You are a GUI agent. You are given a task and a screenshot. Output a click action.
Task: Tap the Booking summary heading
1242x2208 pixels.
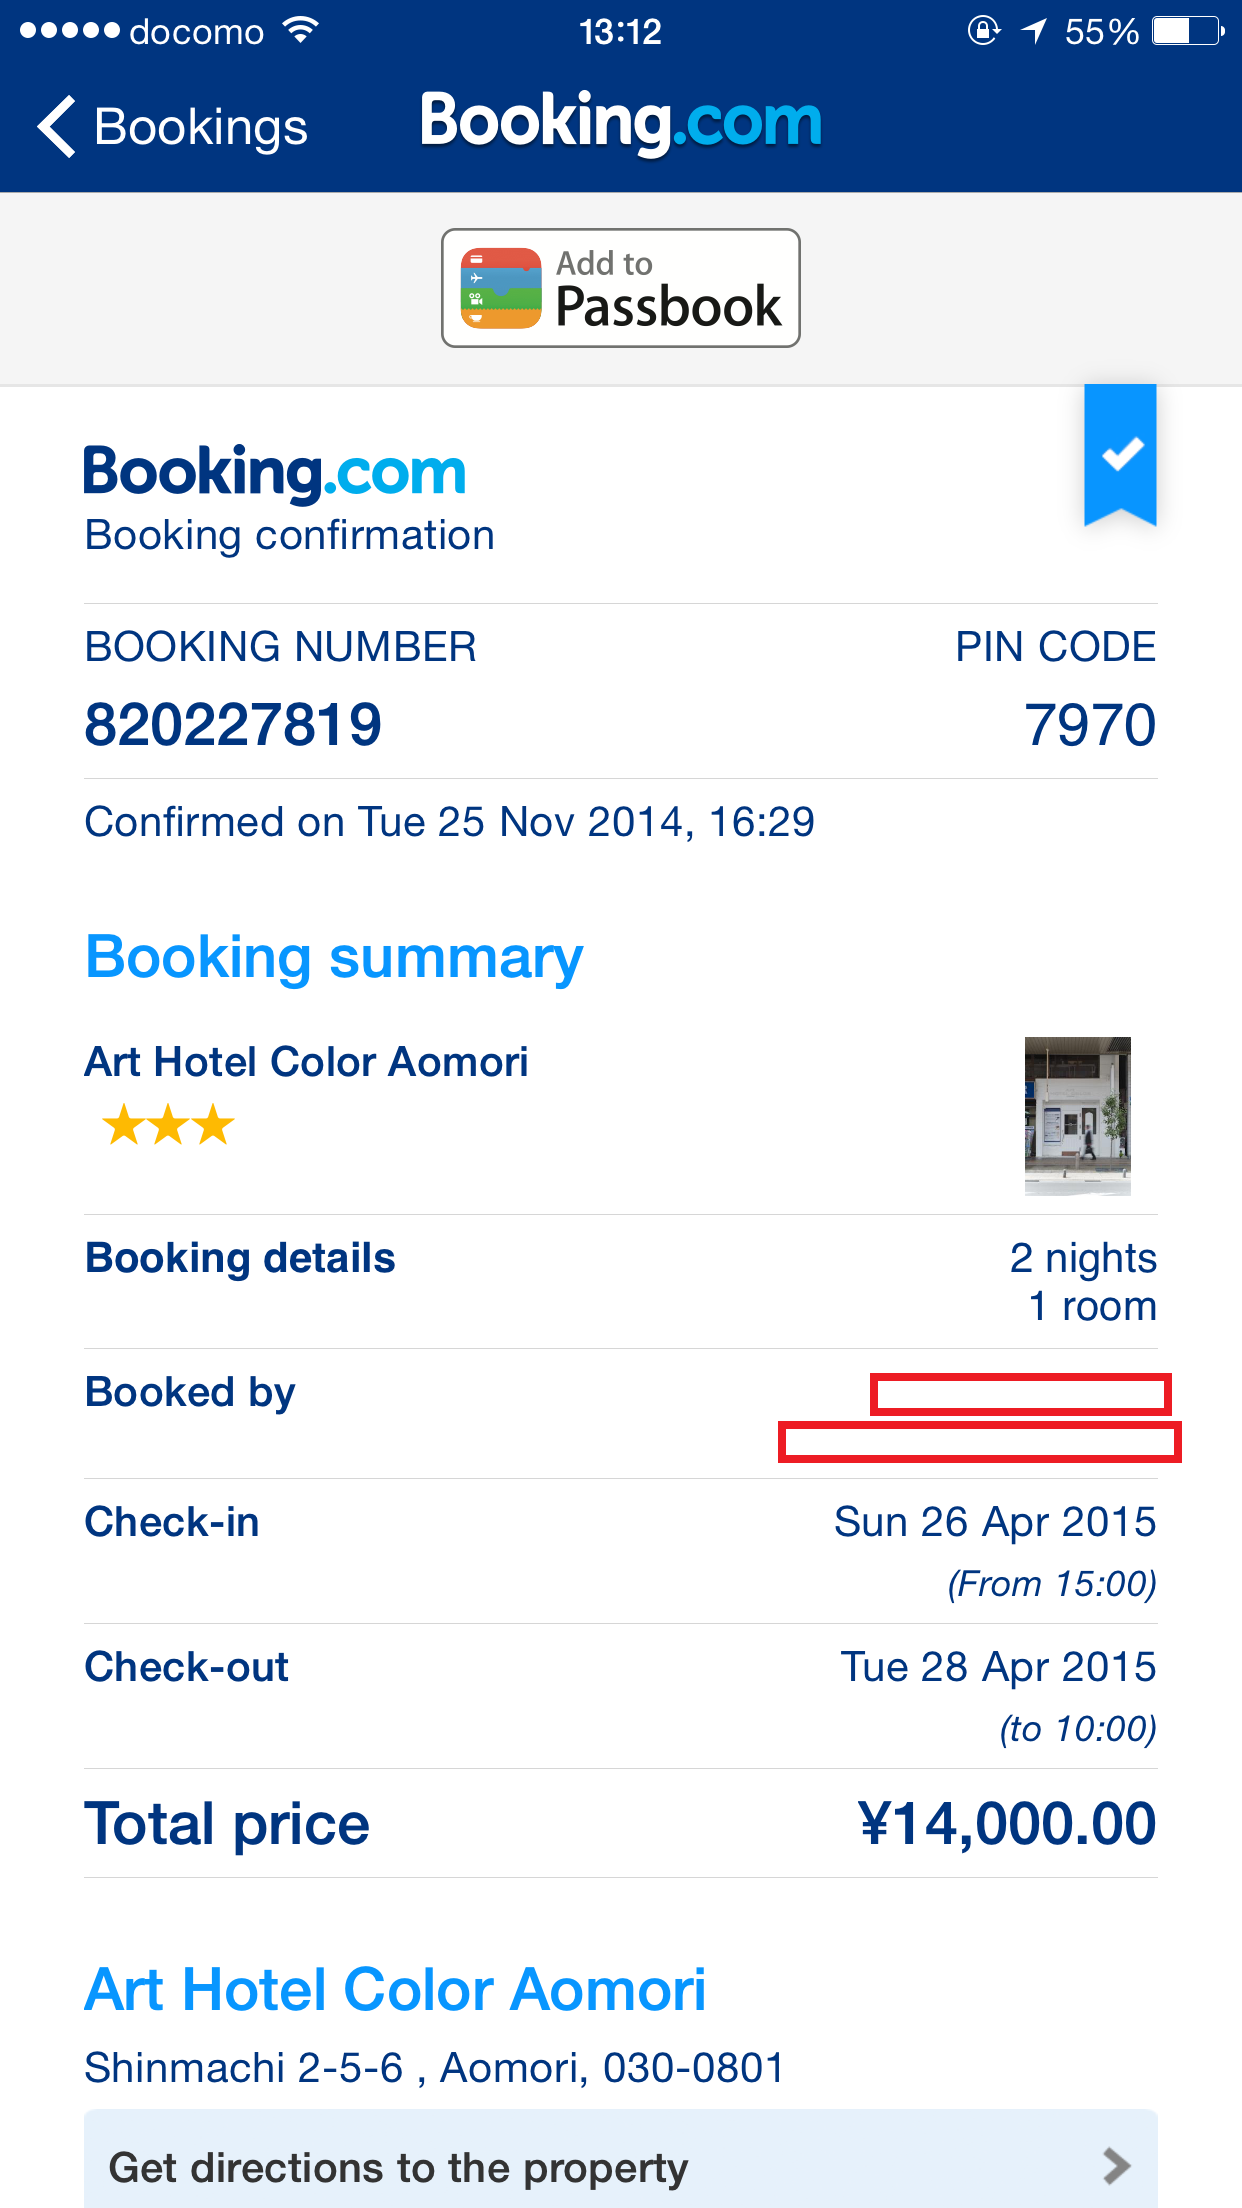pos(334,957)
